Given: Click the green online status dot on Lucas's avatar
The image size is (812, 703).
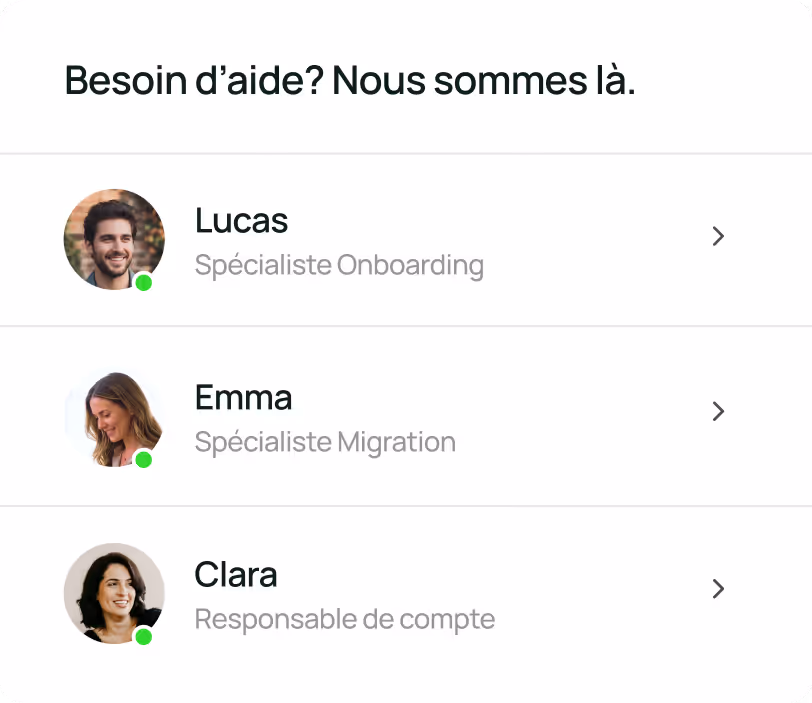Looking at the screenshot, I should click(143, 284).
